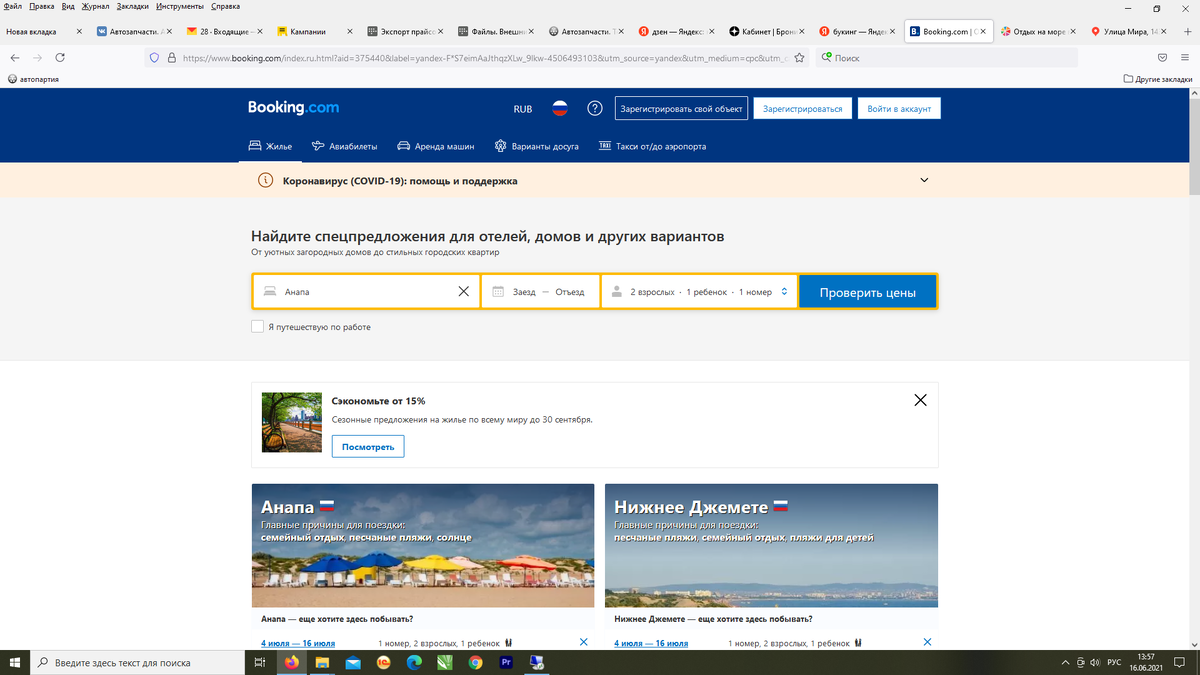This screenshot has height=675, width=1200.
Task: Open Такси от/до аэропорта tab
Action: coord(652,147)
